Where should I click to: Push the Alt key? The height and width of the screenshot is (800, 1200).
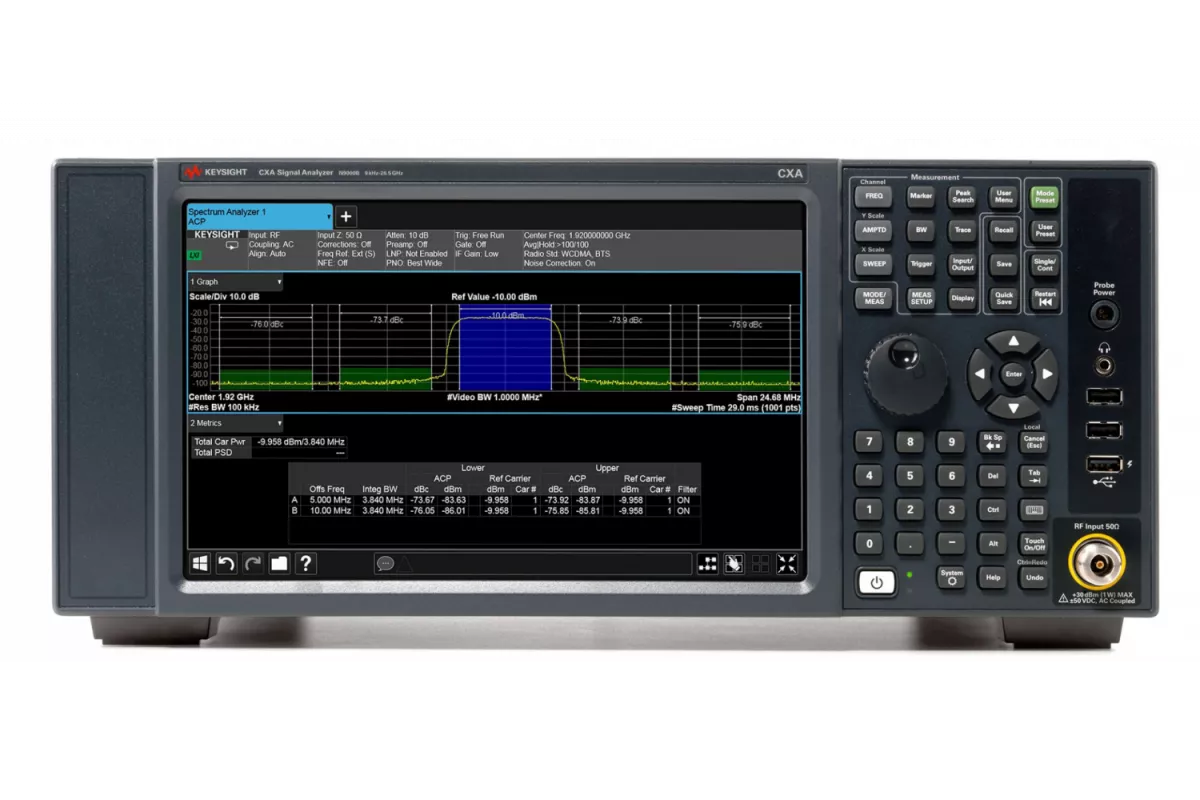point(993,544)
